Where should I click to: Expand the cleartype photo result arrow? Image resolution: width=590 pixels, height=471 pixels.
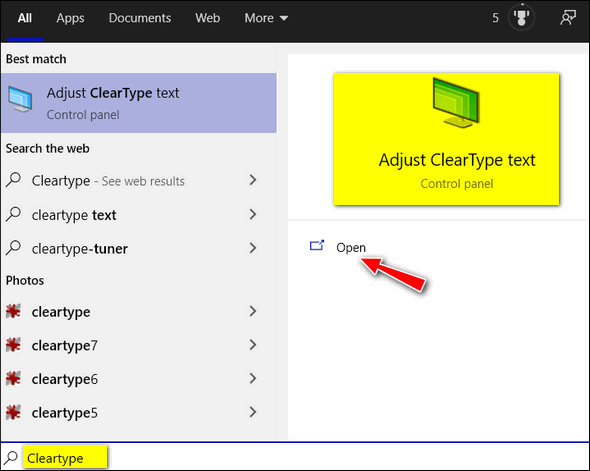click(x=253, y=311)
